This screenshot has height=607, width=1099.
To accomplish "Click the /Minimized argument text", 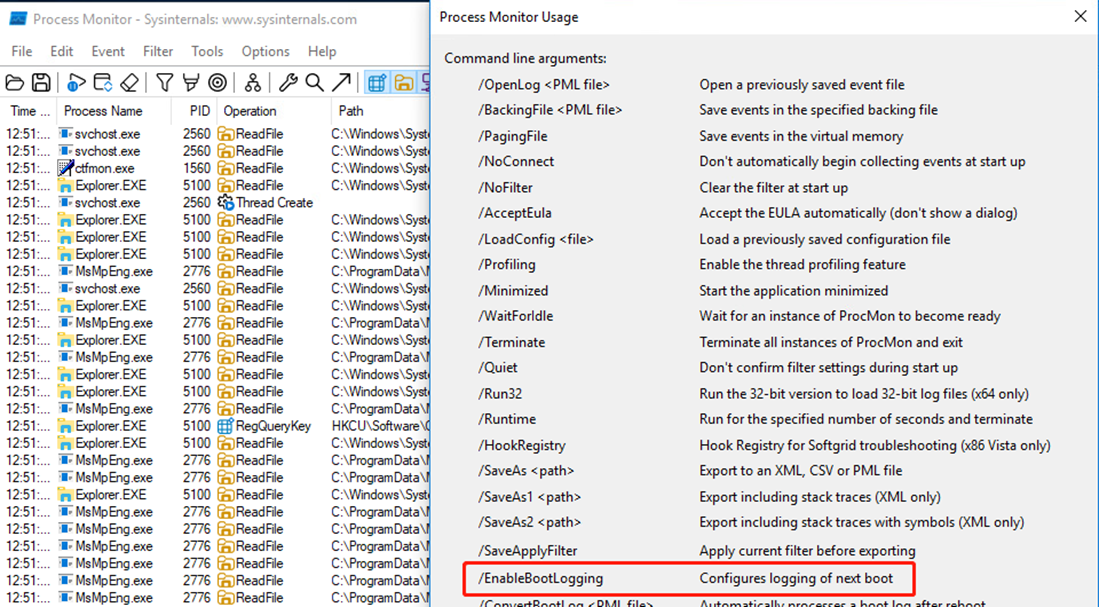I will 513,290.
